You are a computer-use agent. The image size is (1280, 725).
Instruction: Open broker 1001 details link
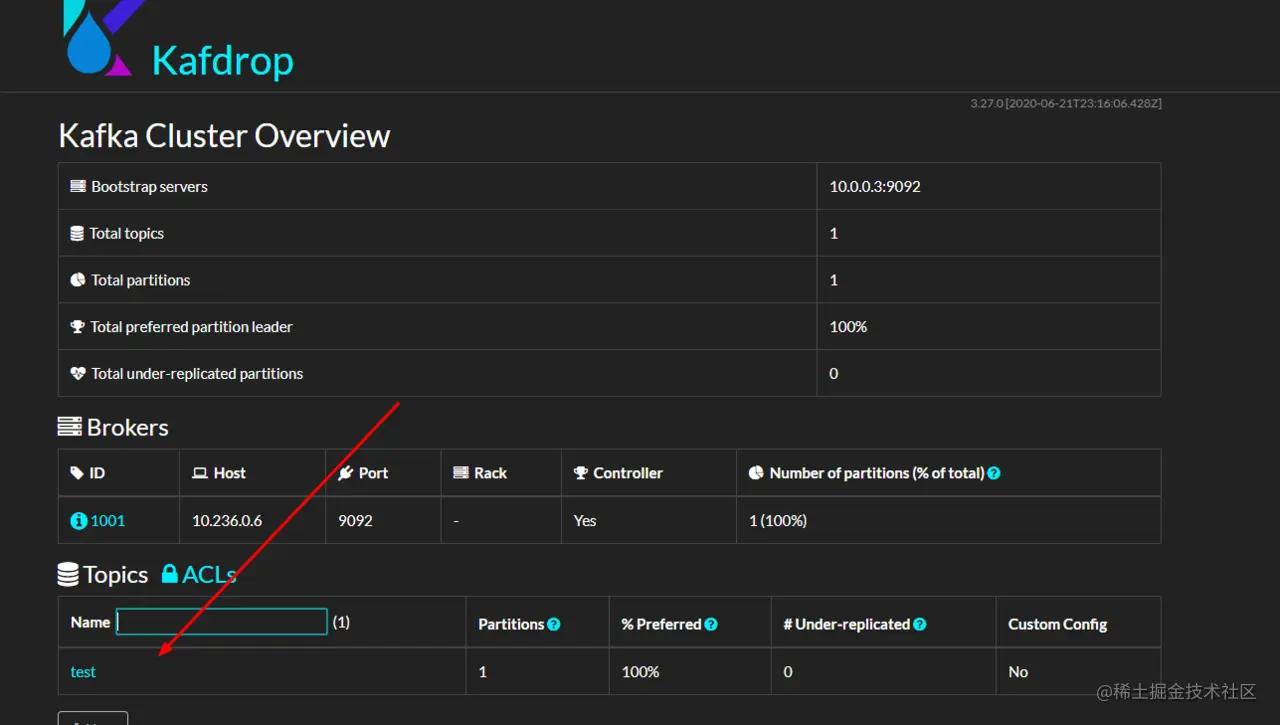(108, 521)
